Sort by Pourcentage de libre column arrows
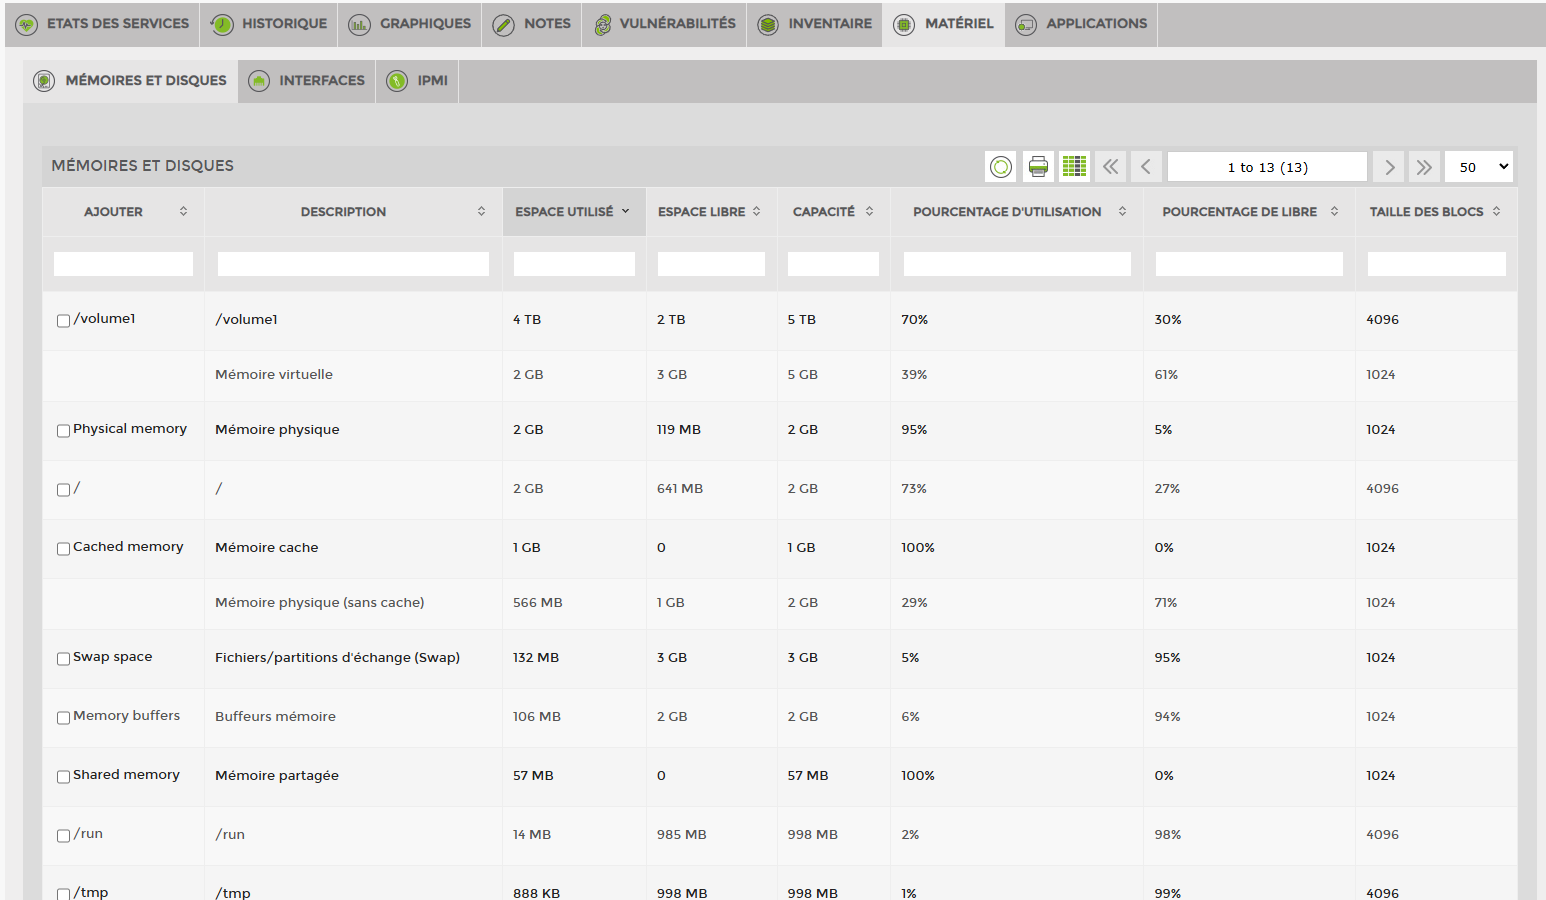This screenshot has height=900, width=1546. [1334, 211]
